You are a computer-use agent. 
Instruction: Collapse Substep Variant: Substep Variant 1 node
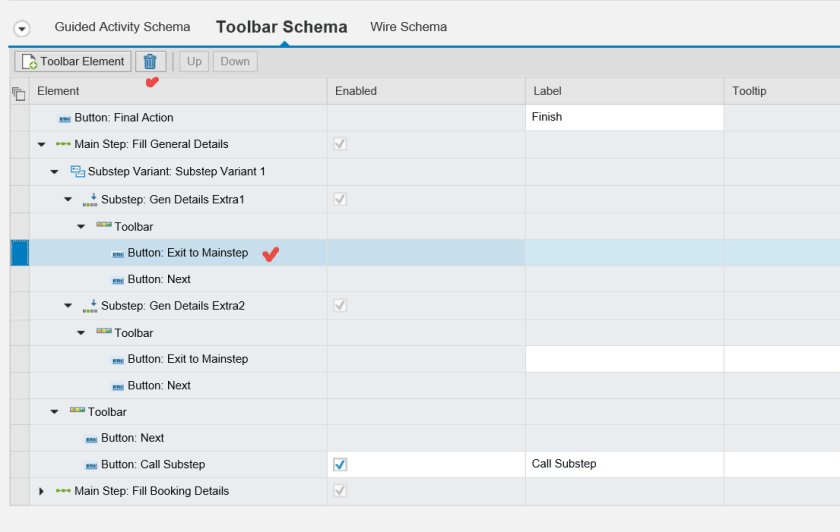tap(54, 172)
